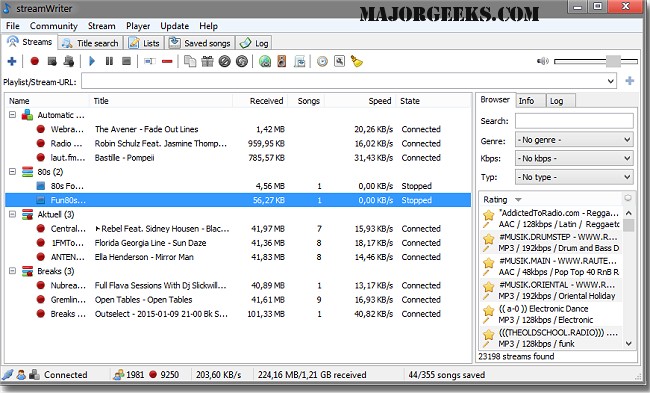Switch to the Title search tab
Viewport: 650px width, 393px height.
pos(90,43)
